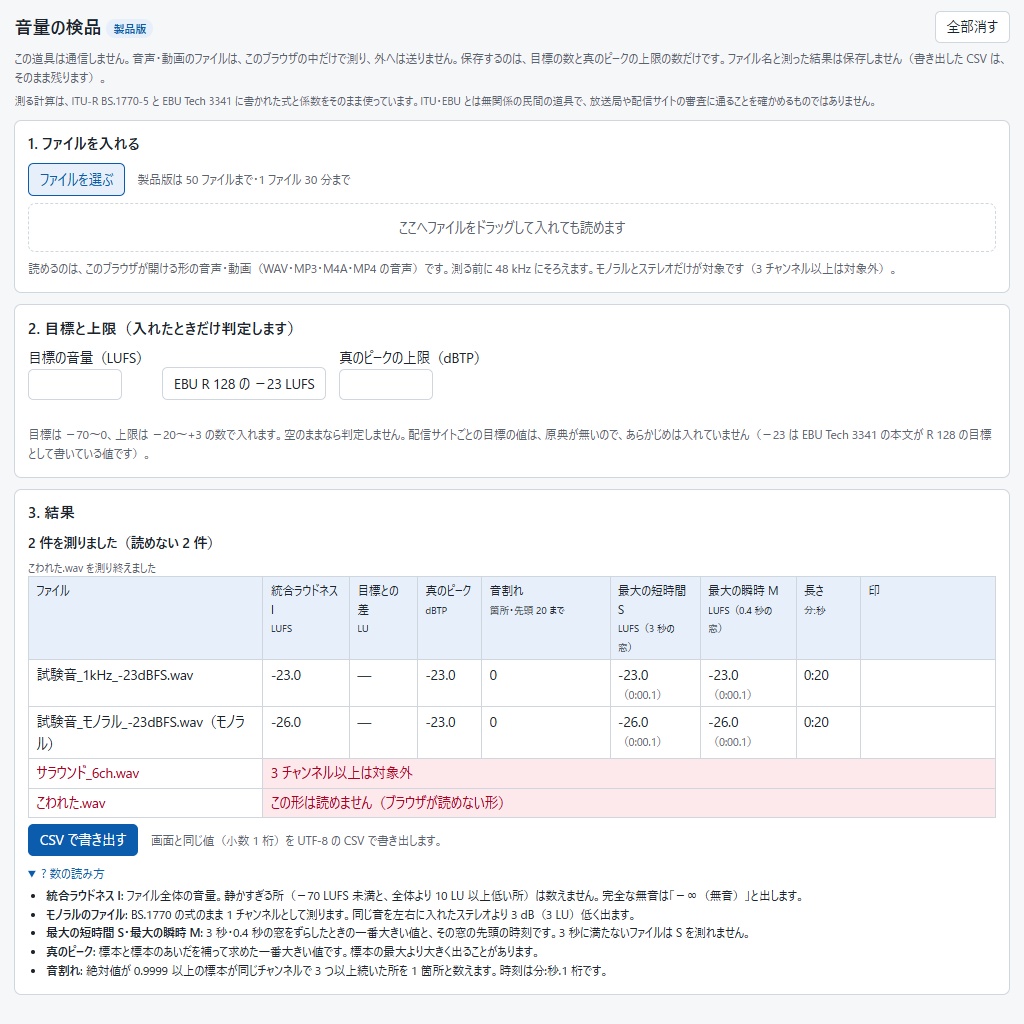The image size is (1024, 1024).
Task: Focus the 目標の音量 (LUFS) input field
Action: [74, 384]
